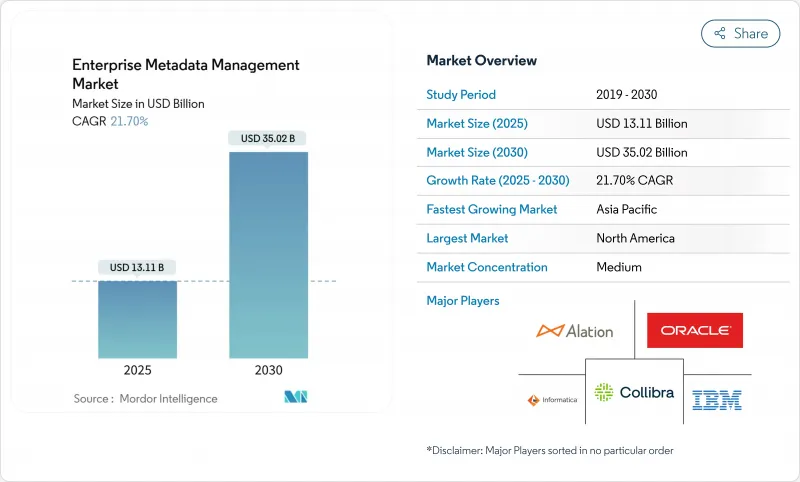Open the Collibra logo tile
This screenshot has width=800, height=482.
(634, 393)
